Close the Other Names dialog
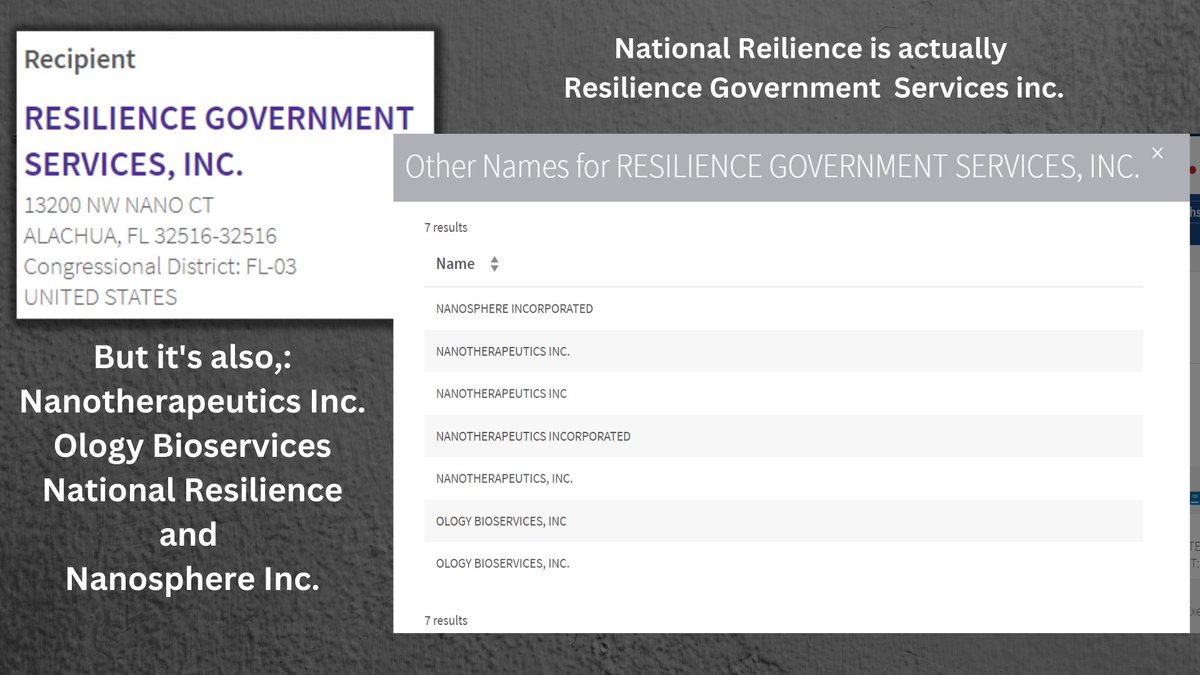The height and width of the screenshot is (675, 1200). click(x=1157, y=153)
